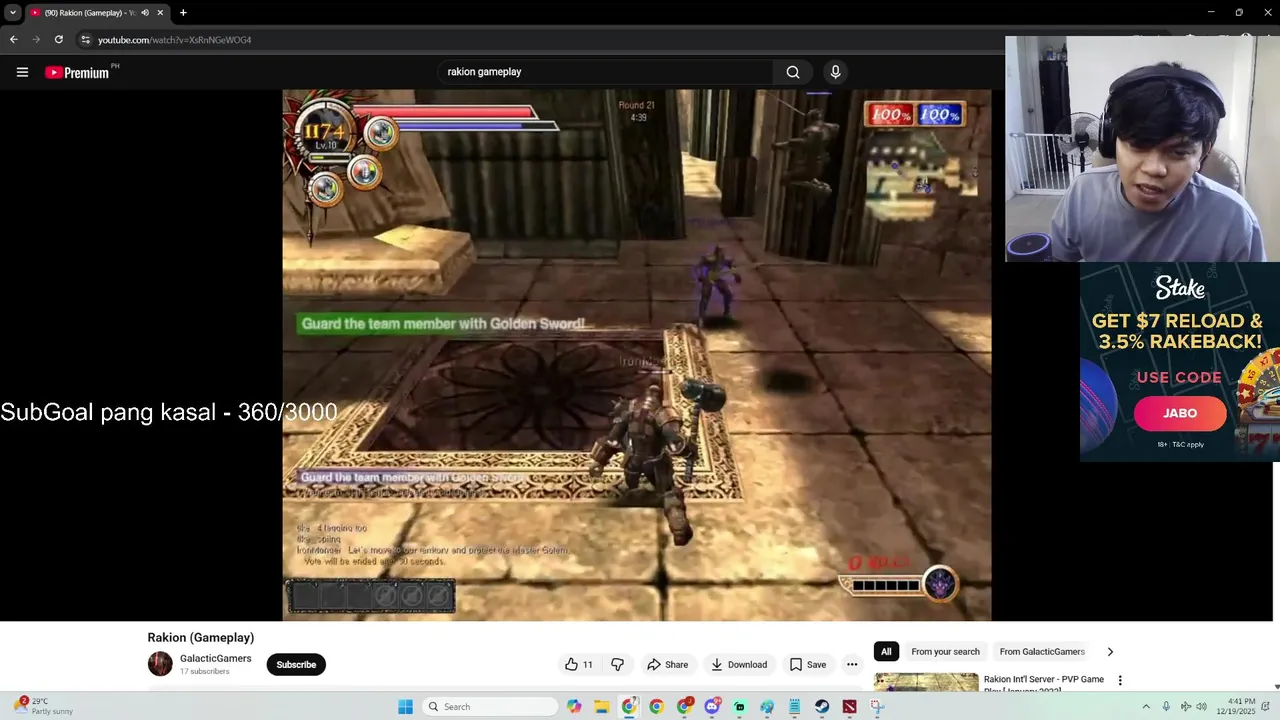Subscribe to GalacticGamers channel

point(296,664)
